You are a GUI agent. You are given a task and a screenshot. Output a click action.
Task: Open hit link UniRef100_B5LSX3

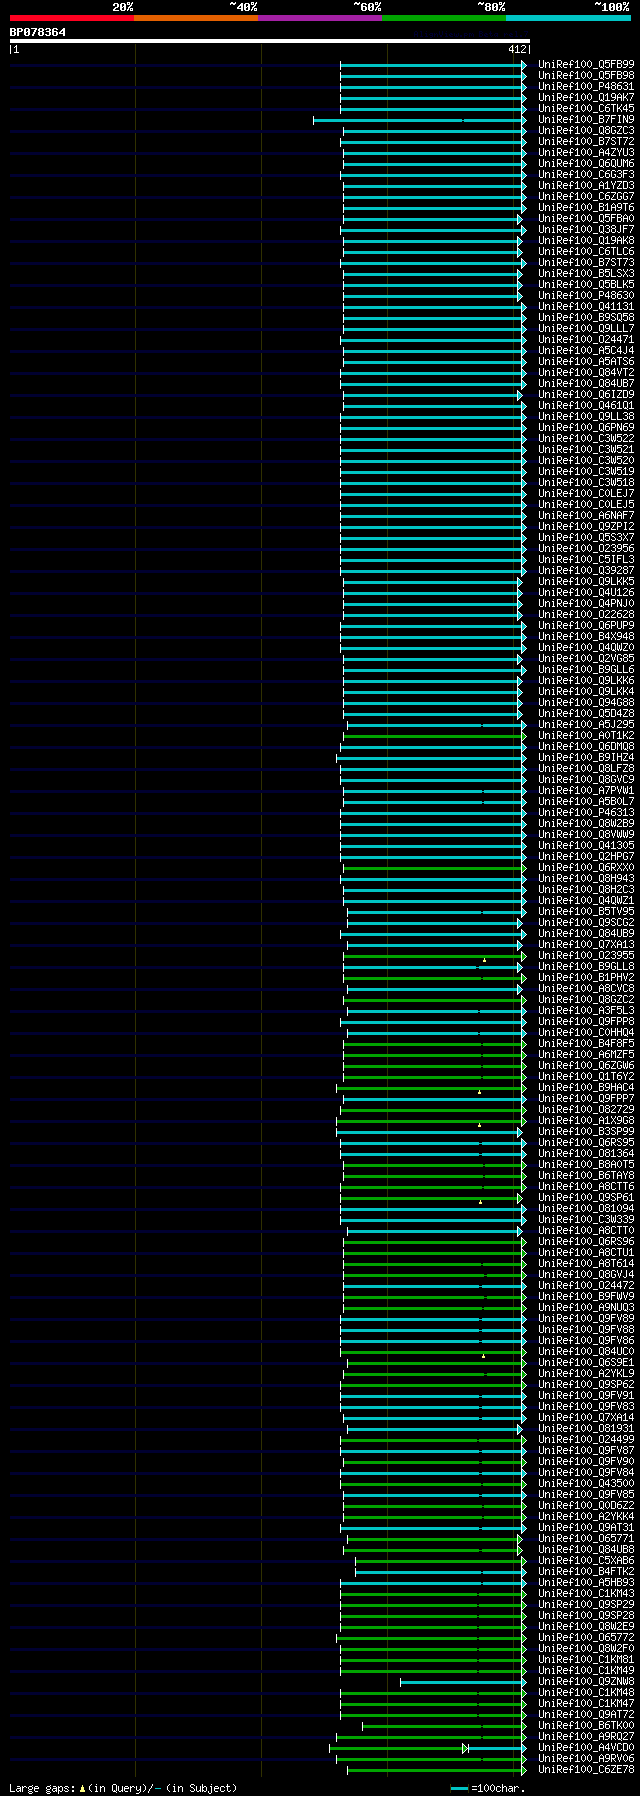(x=586, y=273)
